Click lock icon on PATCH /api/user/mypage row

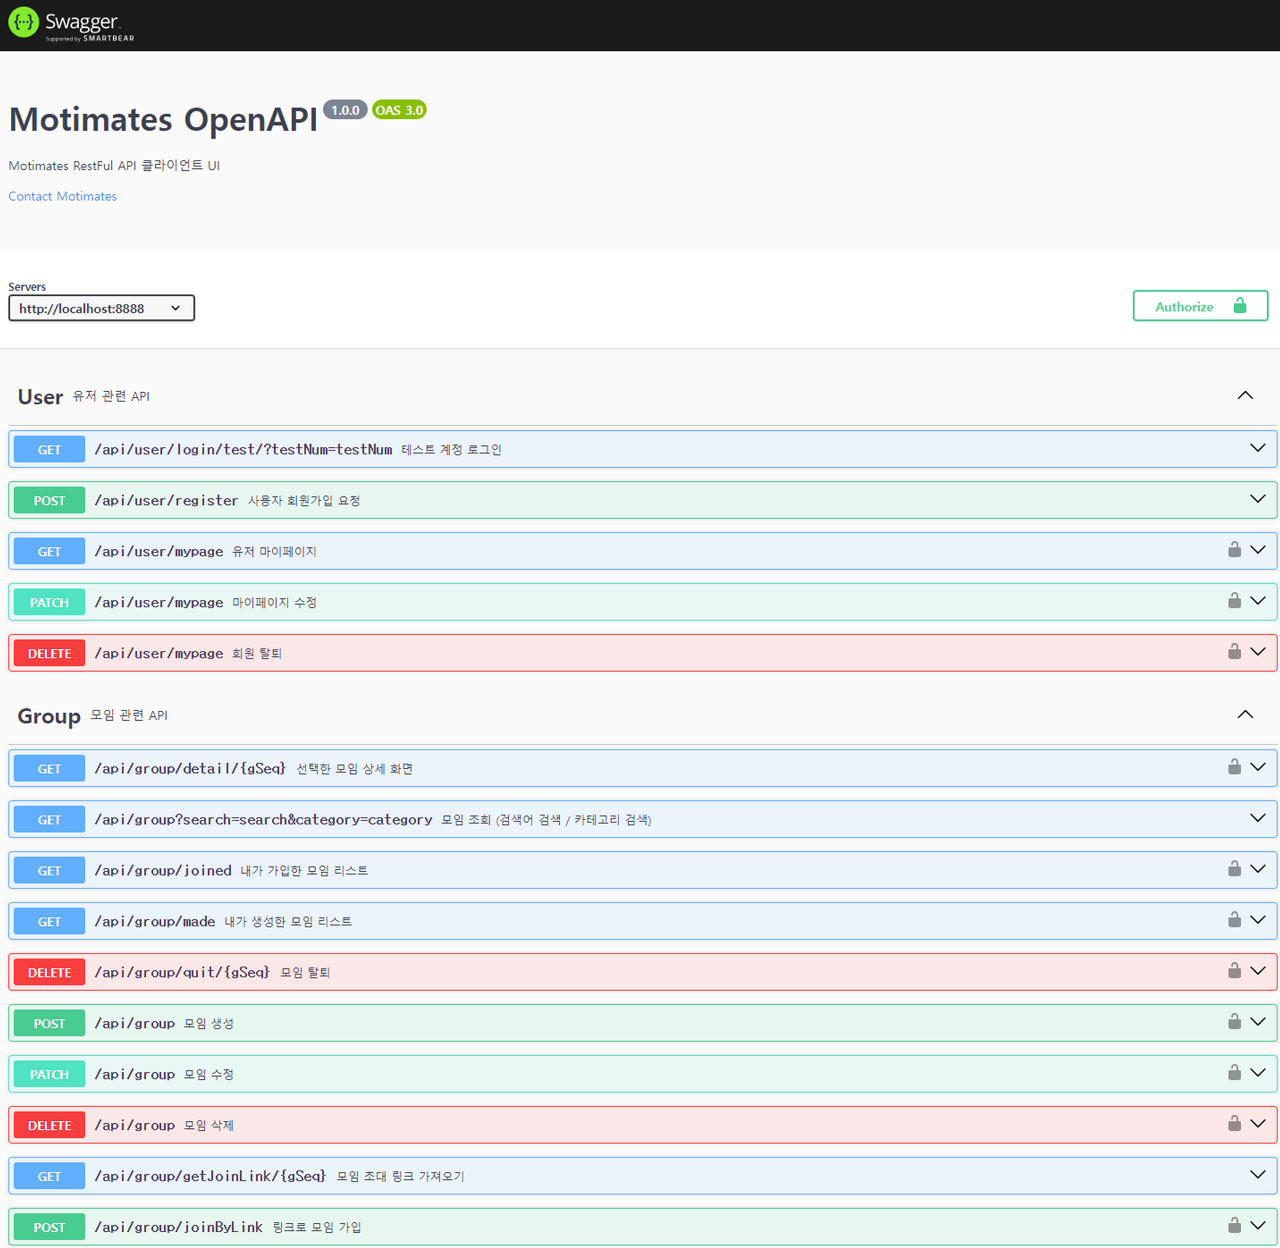tap(1234, 601)
